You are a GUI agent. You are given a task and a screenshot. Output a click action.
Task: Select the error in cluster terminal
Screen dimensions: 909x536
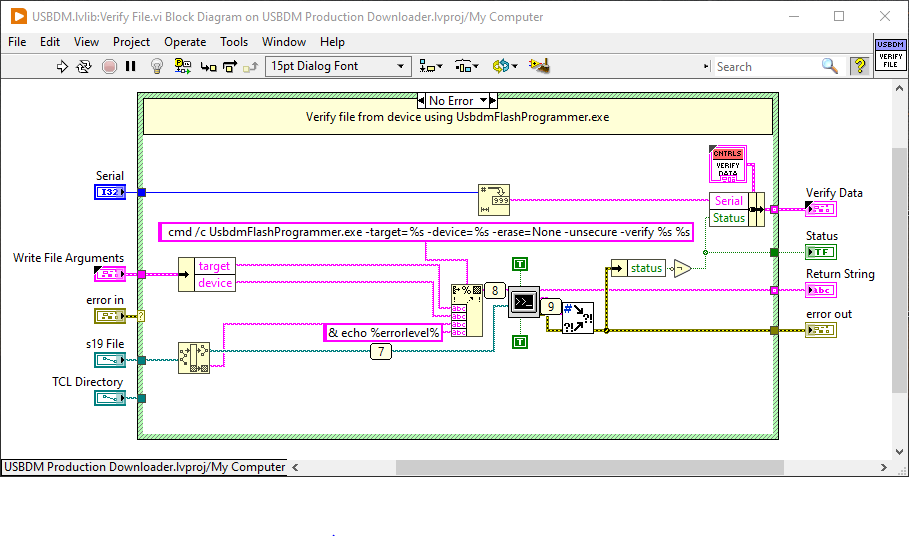coord(110,316)
